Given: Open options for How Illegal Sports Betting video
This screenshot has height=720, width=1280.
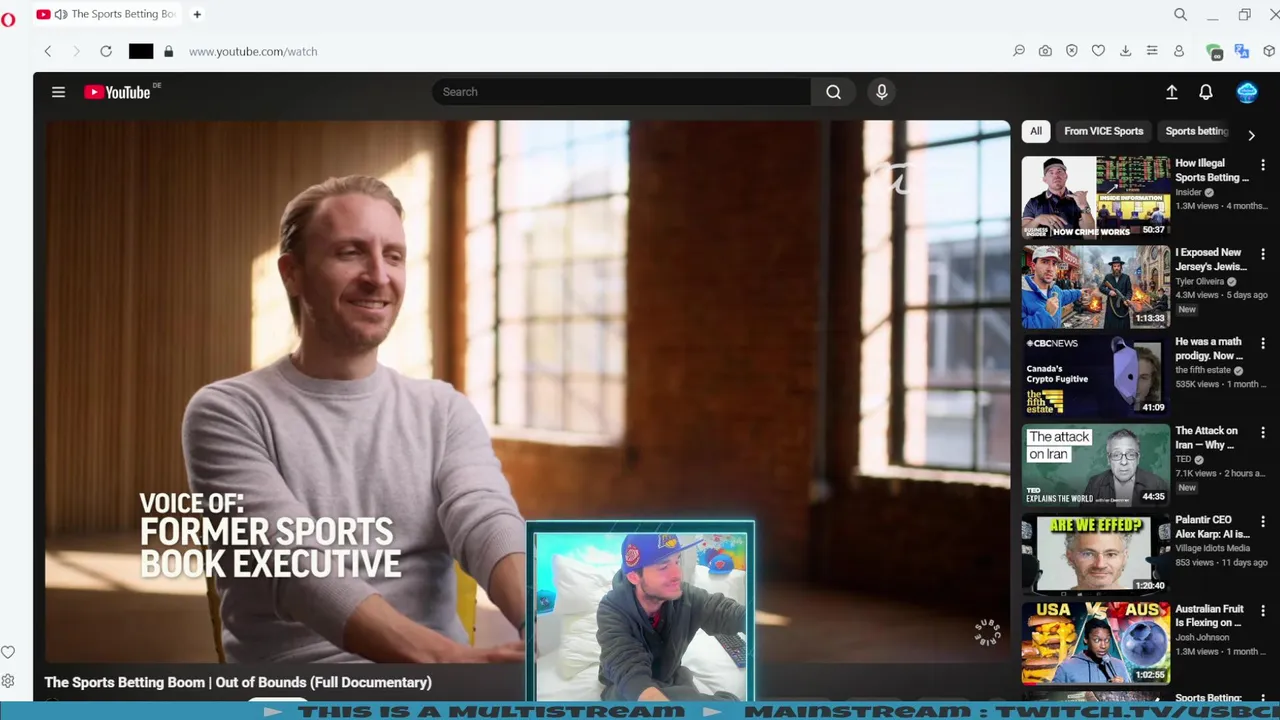Looking at the screenshot, I should pyautogui.click(x=1263, y=165).
